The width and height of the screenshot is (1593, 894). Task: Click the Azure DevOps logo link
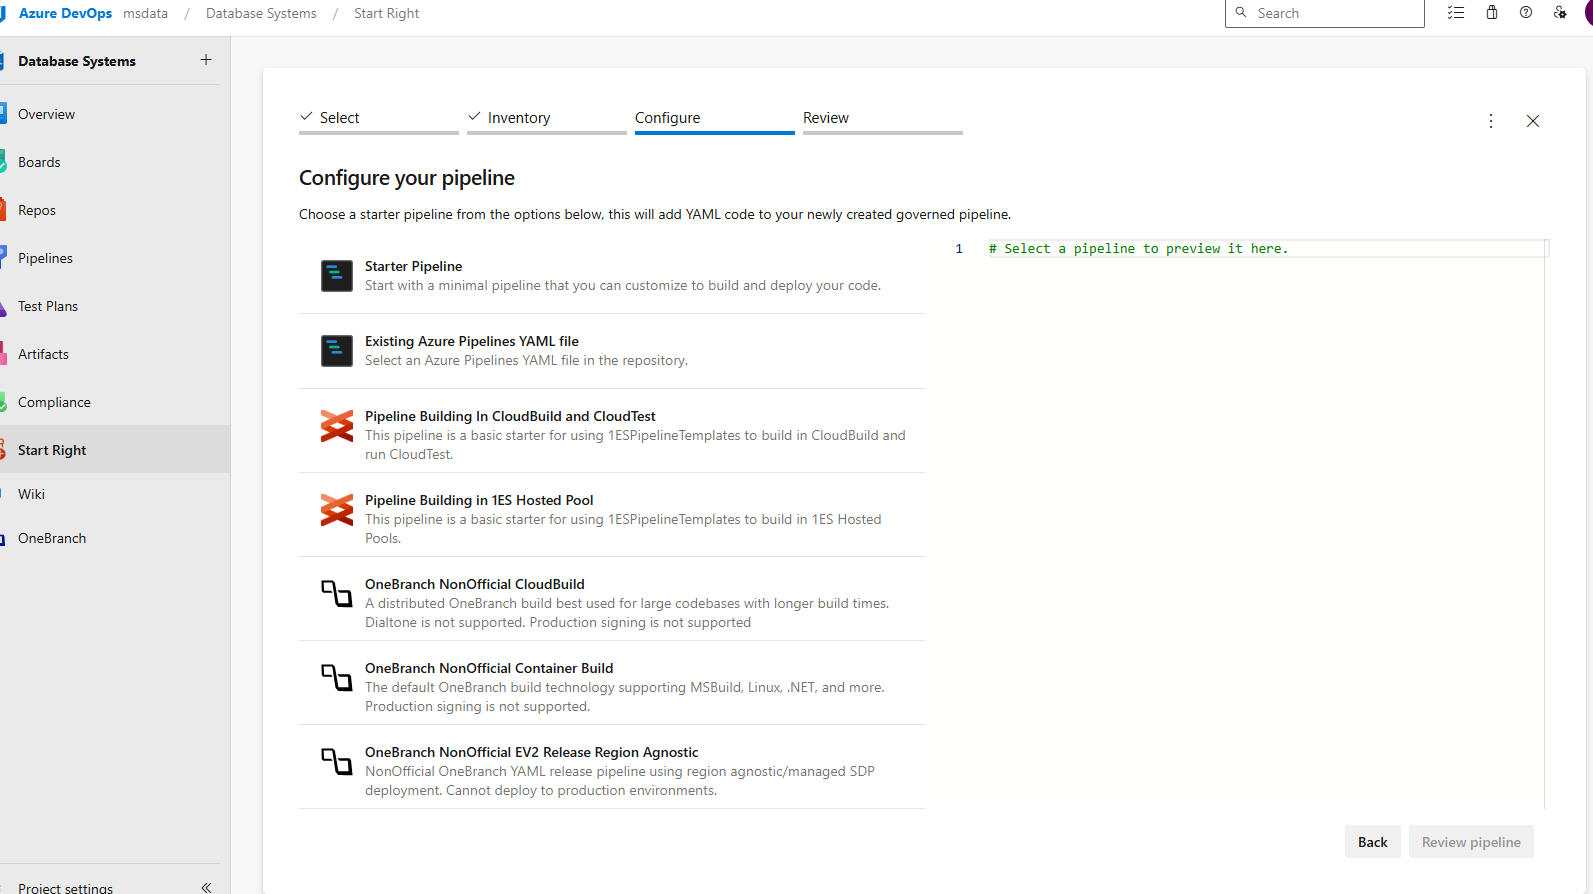point(65,13)
